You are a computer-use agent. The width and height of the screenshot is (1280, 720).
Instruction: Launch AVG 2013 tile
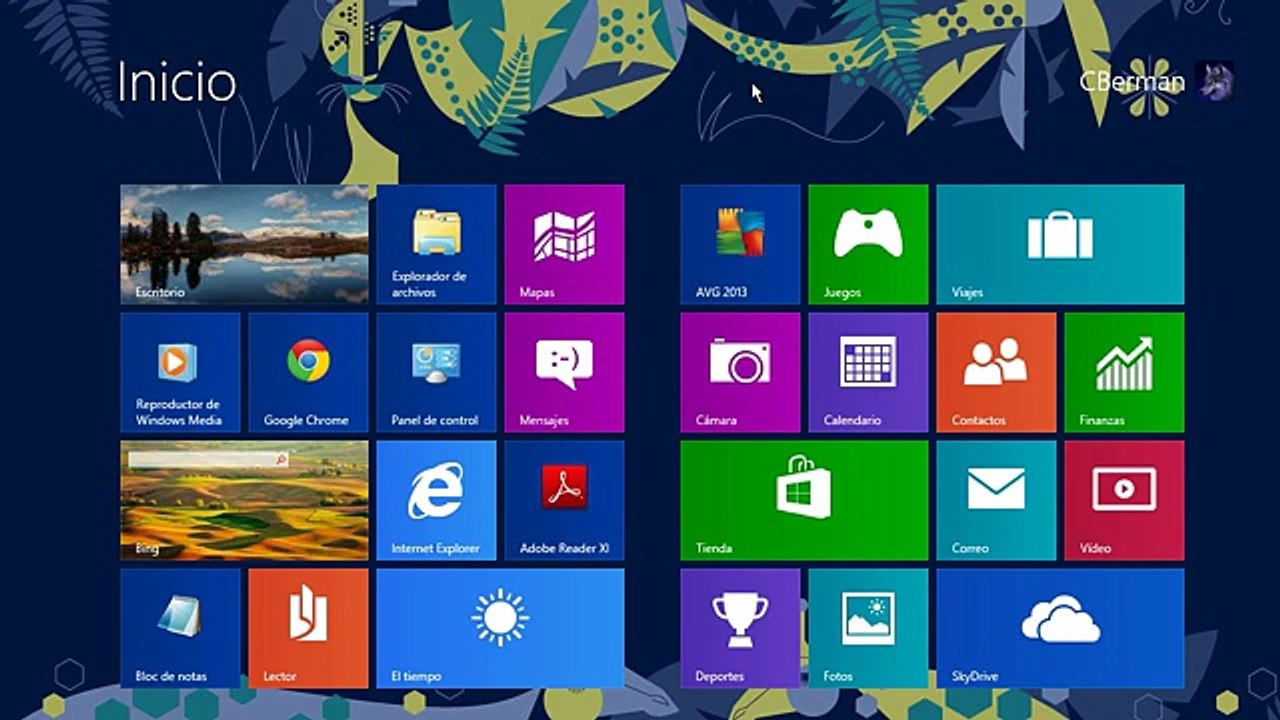pos(740,244)
